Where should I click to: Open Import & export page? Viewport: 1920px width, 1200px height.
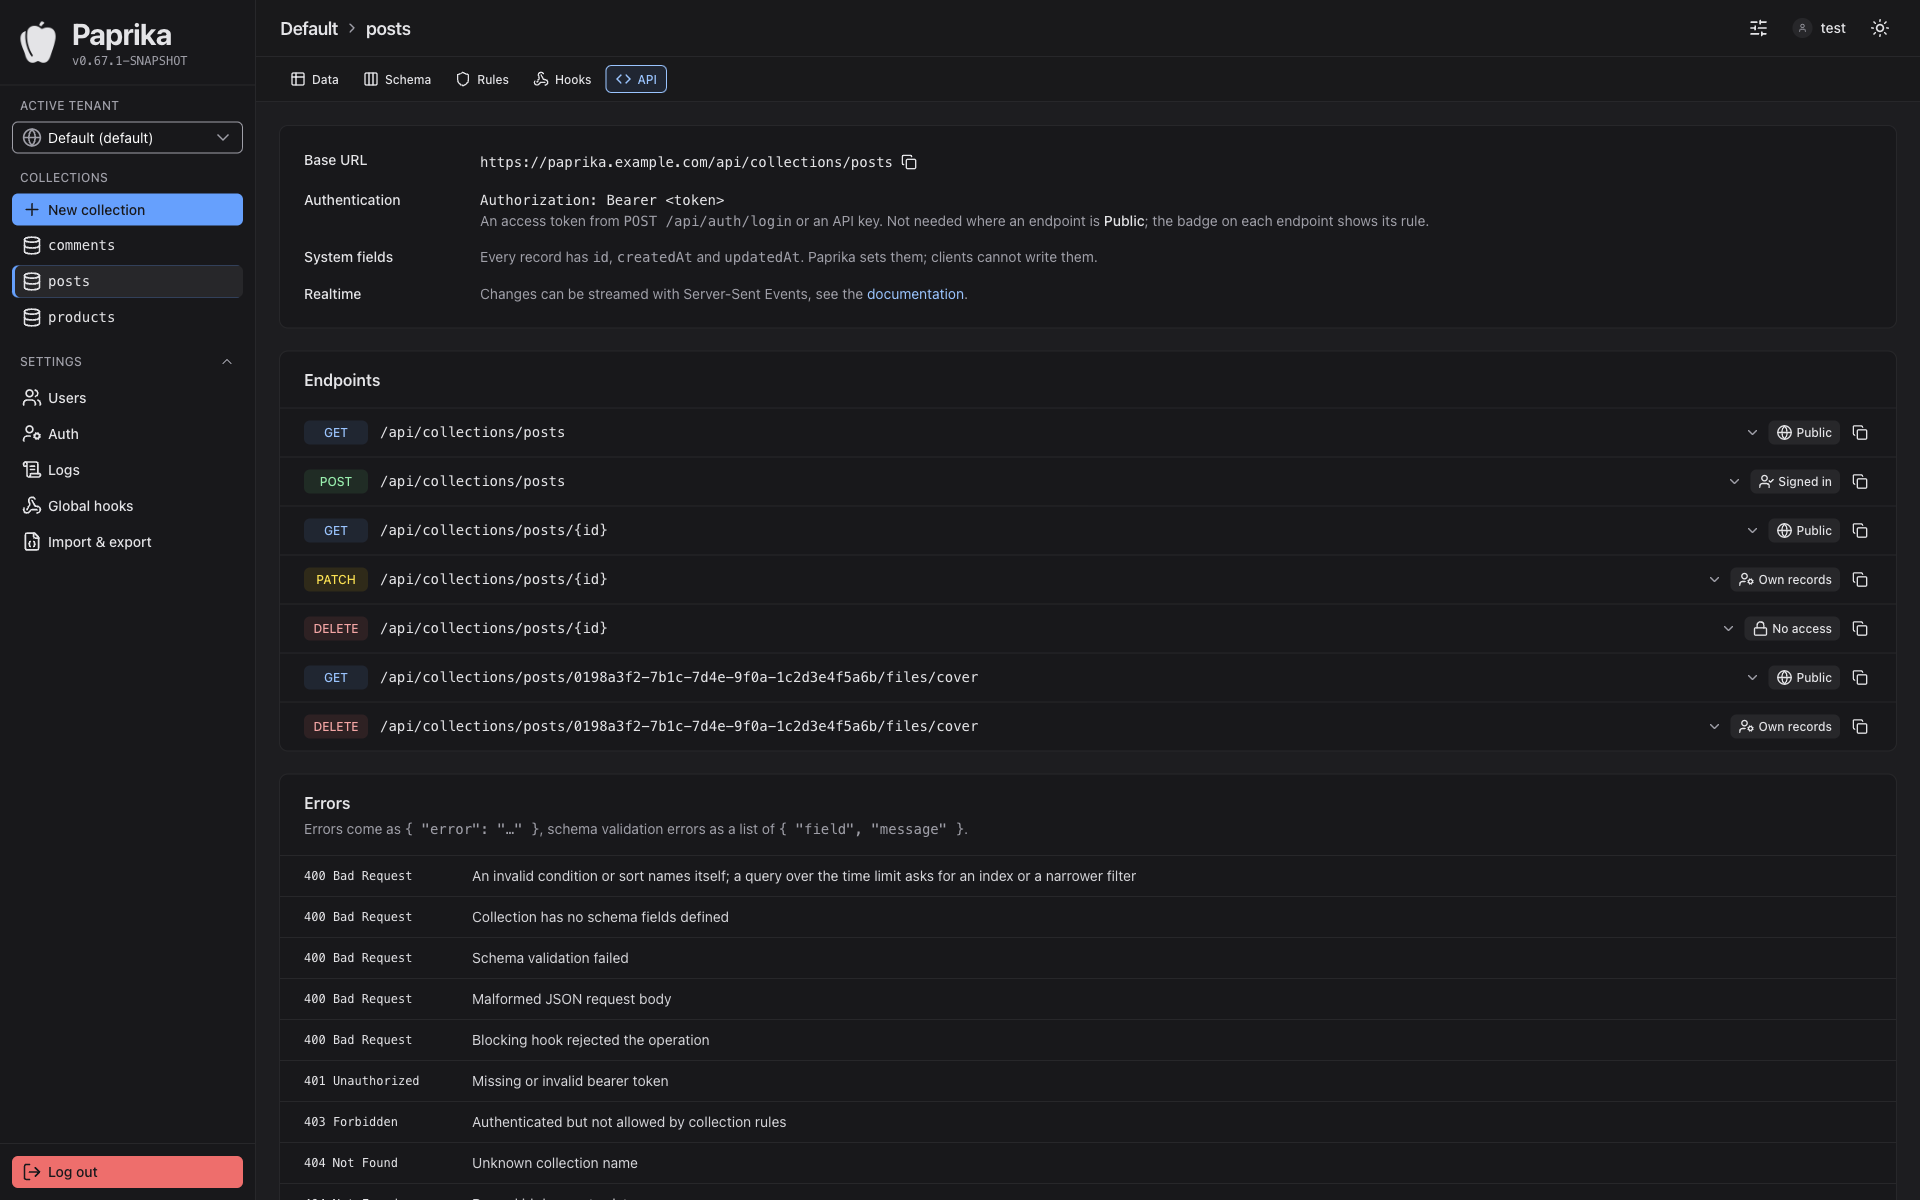click(127, 542)
